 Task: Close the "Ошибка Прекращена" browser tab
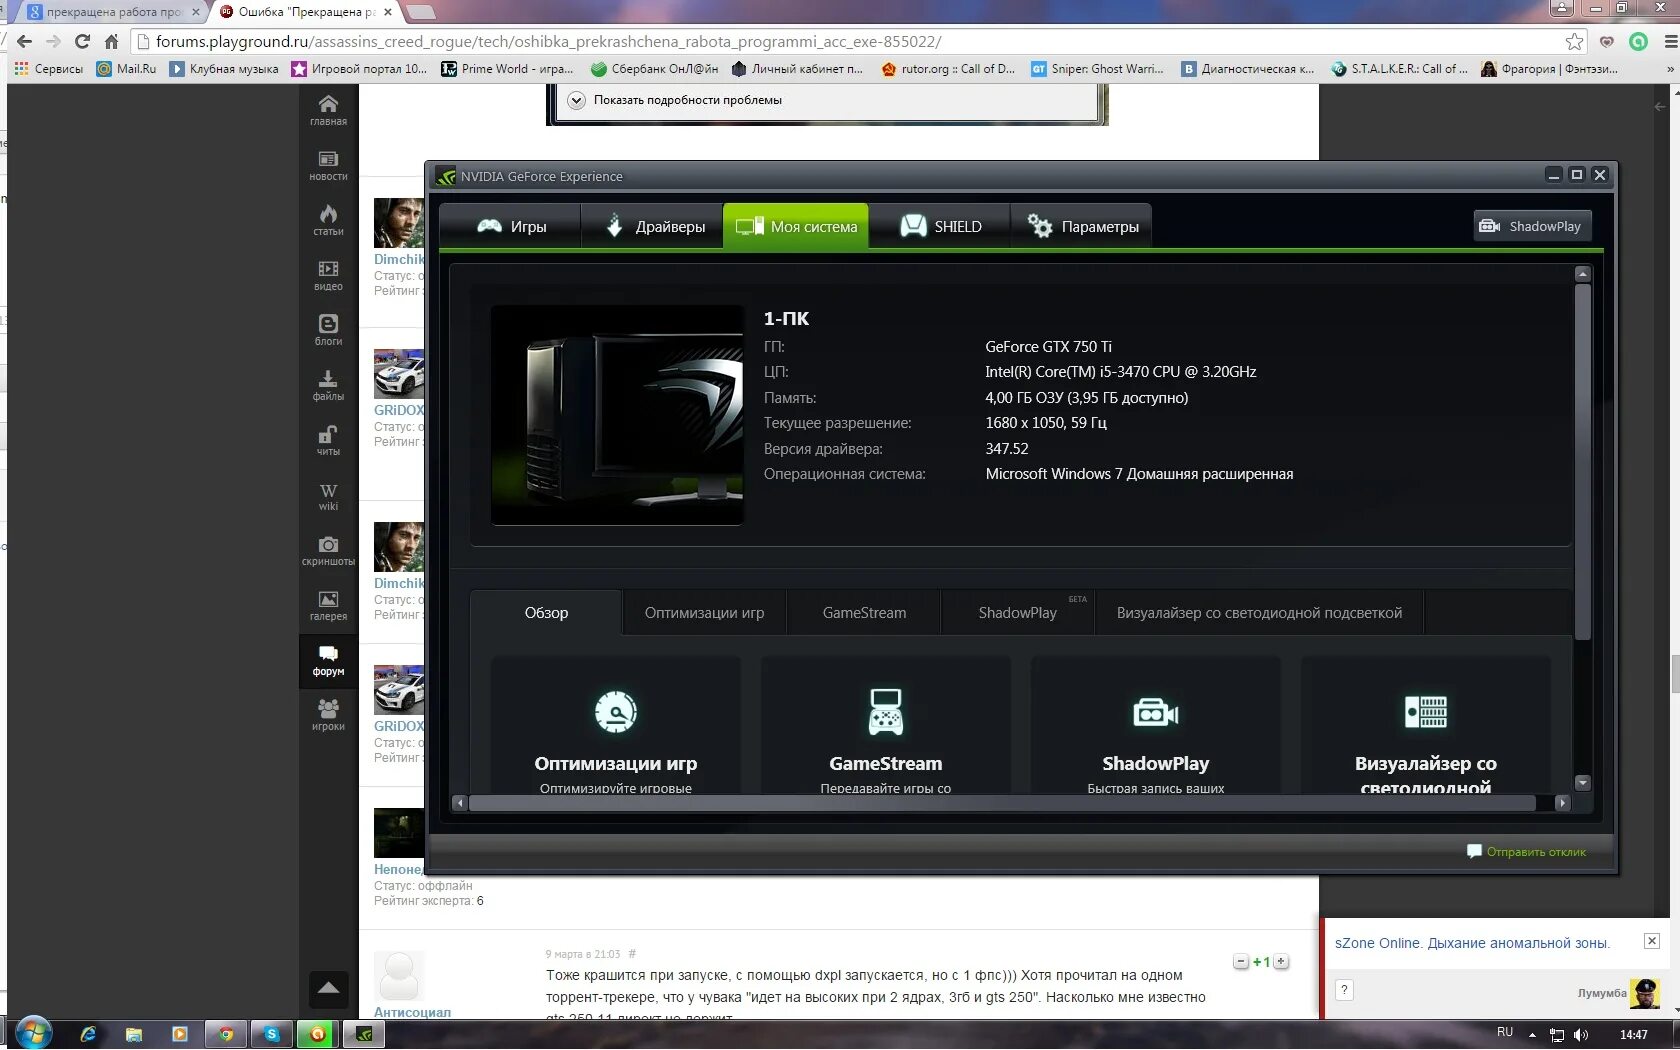coord(388,12)
